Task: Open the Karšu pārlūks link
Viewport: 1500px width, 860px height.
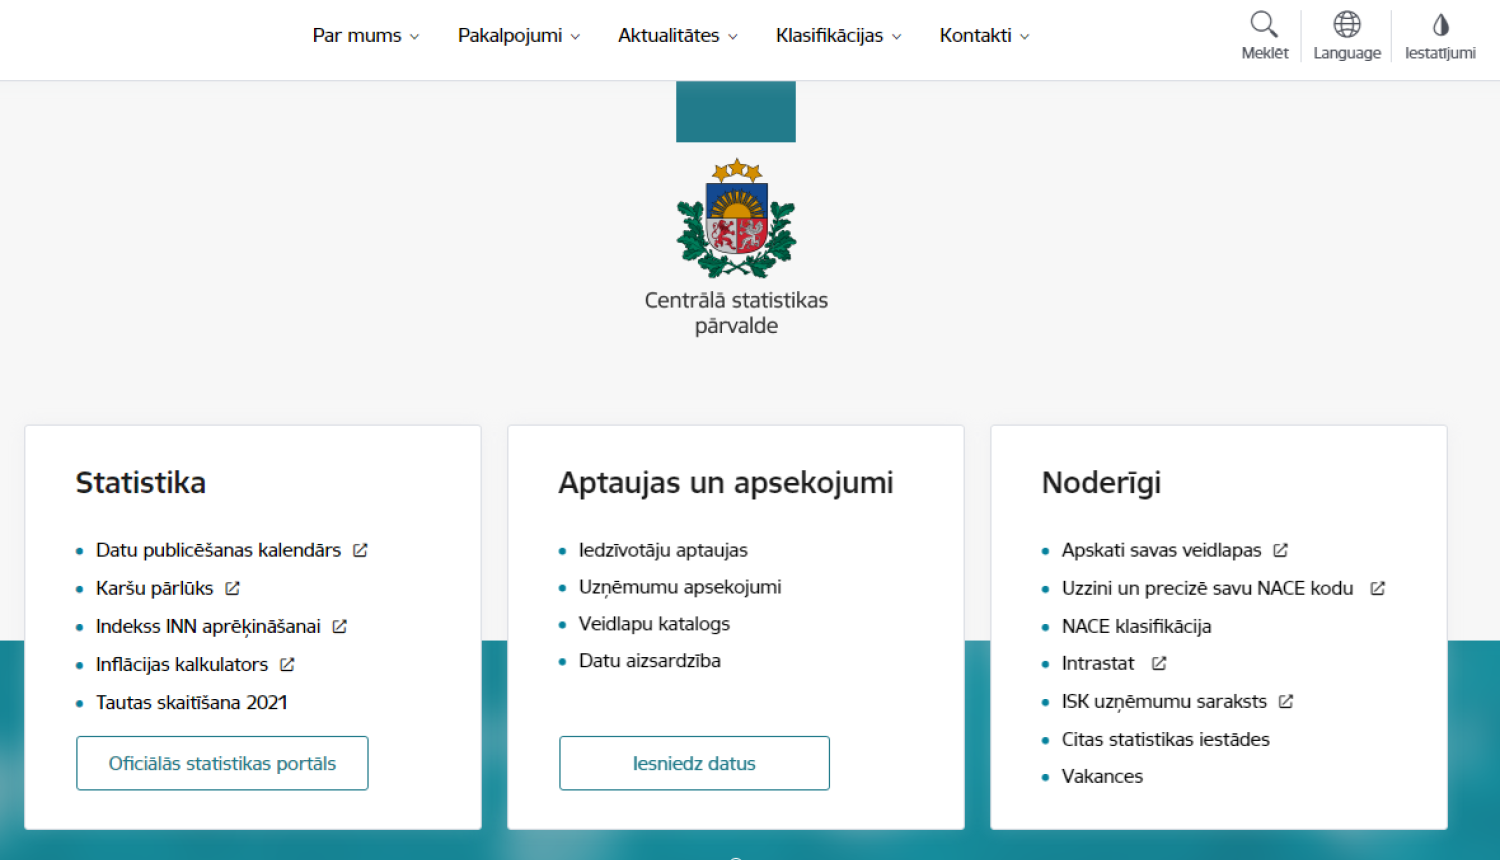Action: tap(155, 588)
